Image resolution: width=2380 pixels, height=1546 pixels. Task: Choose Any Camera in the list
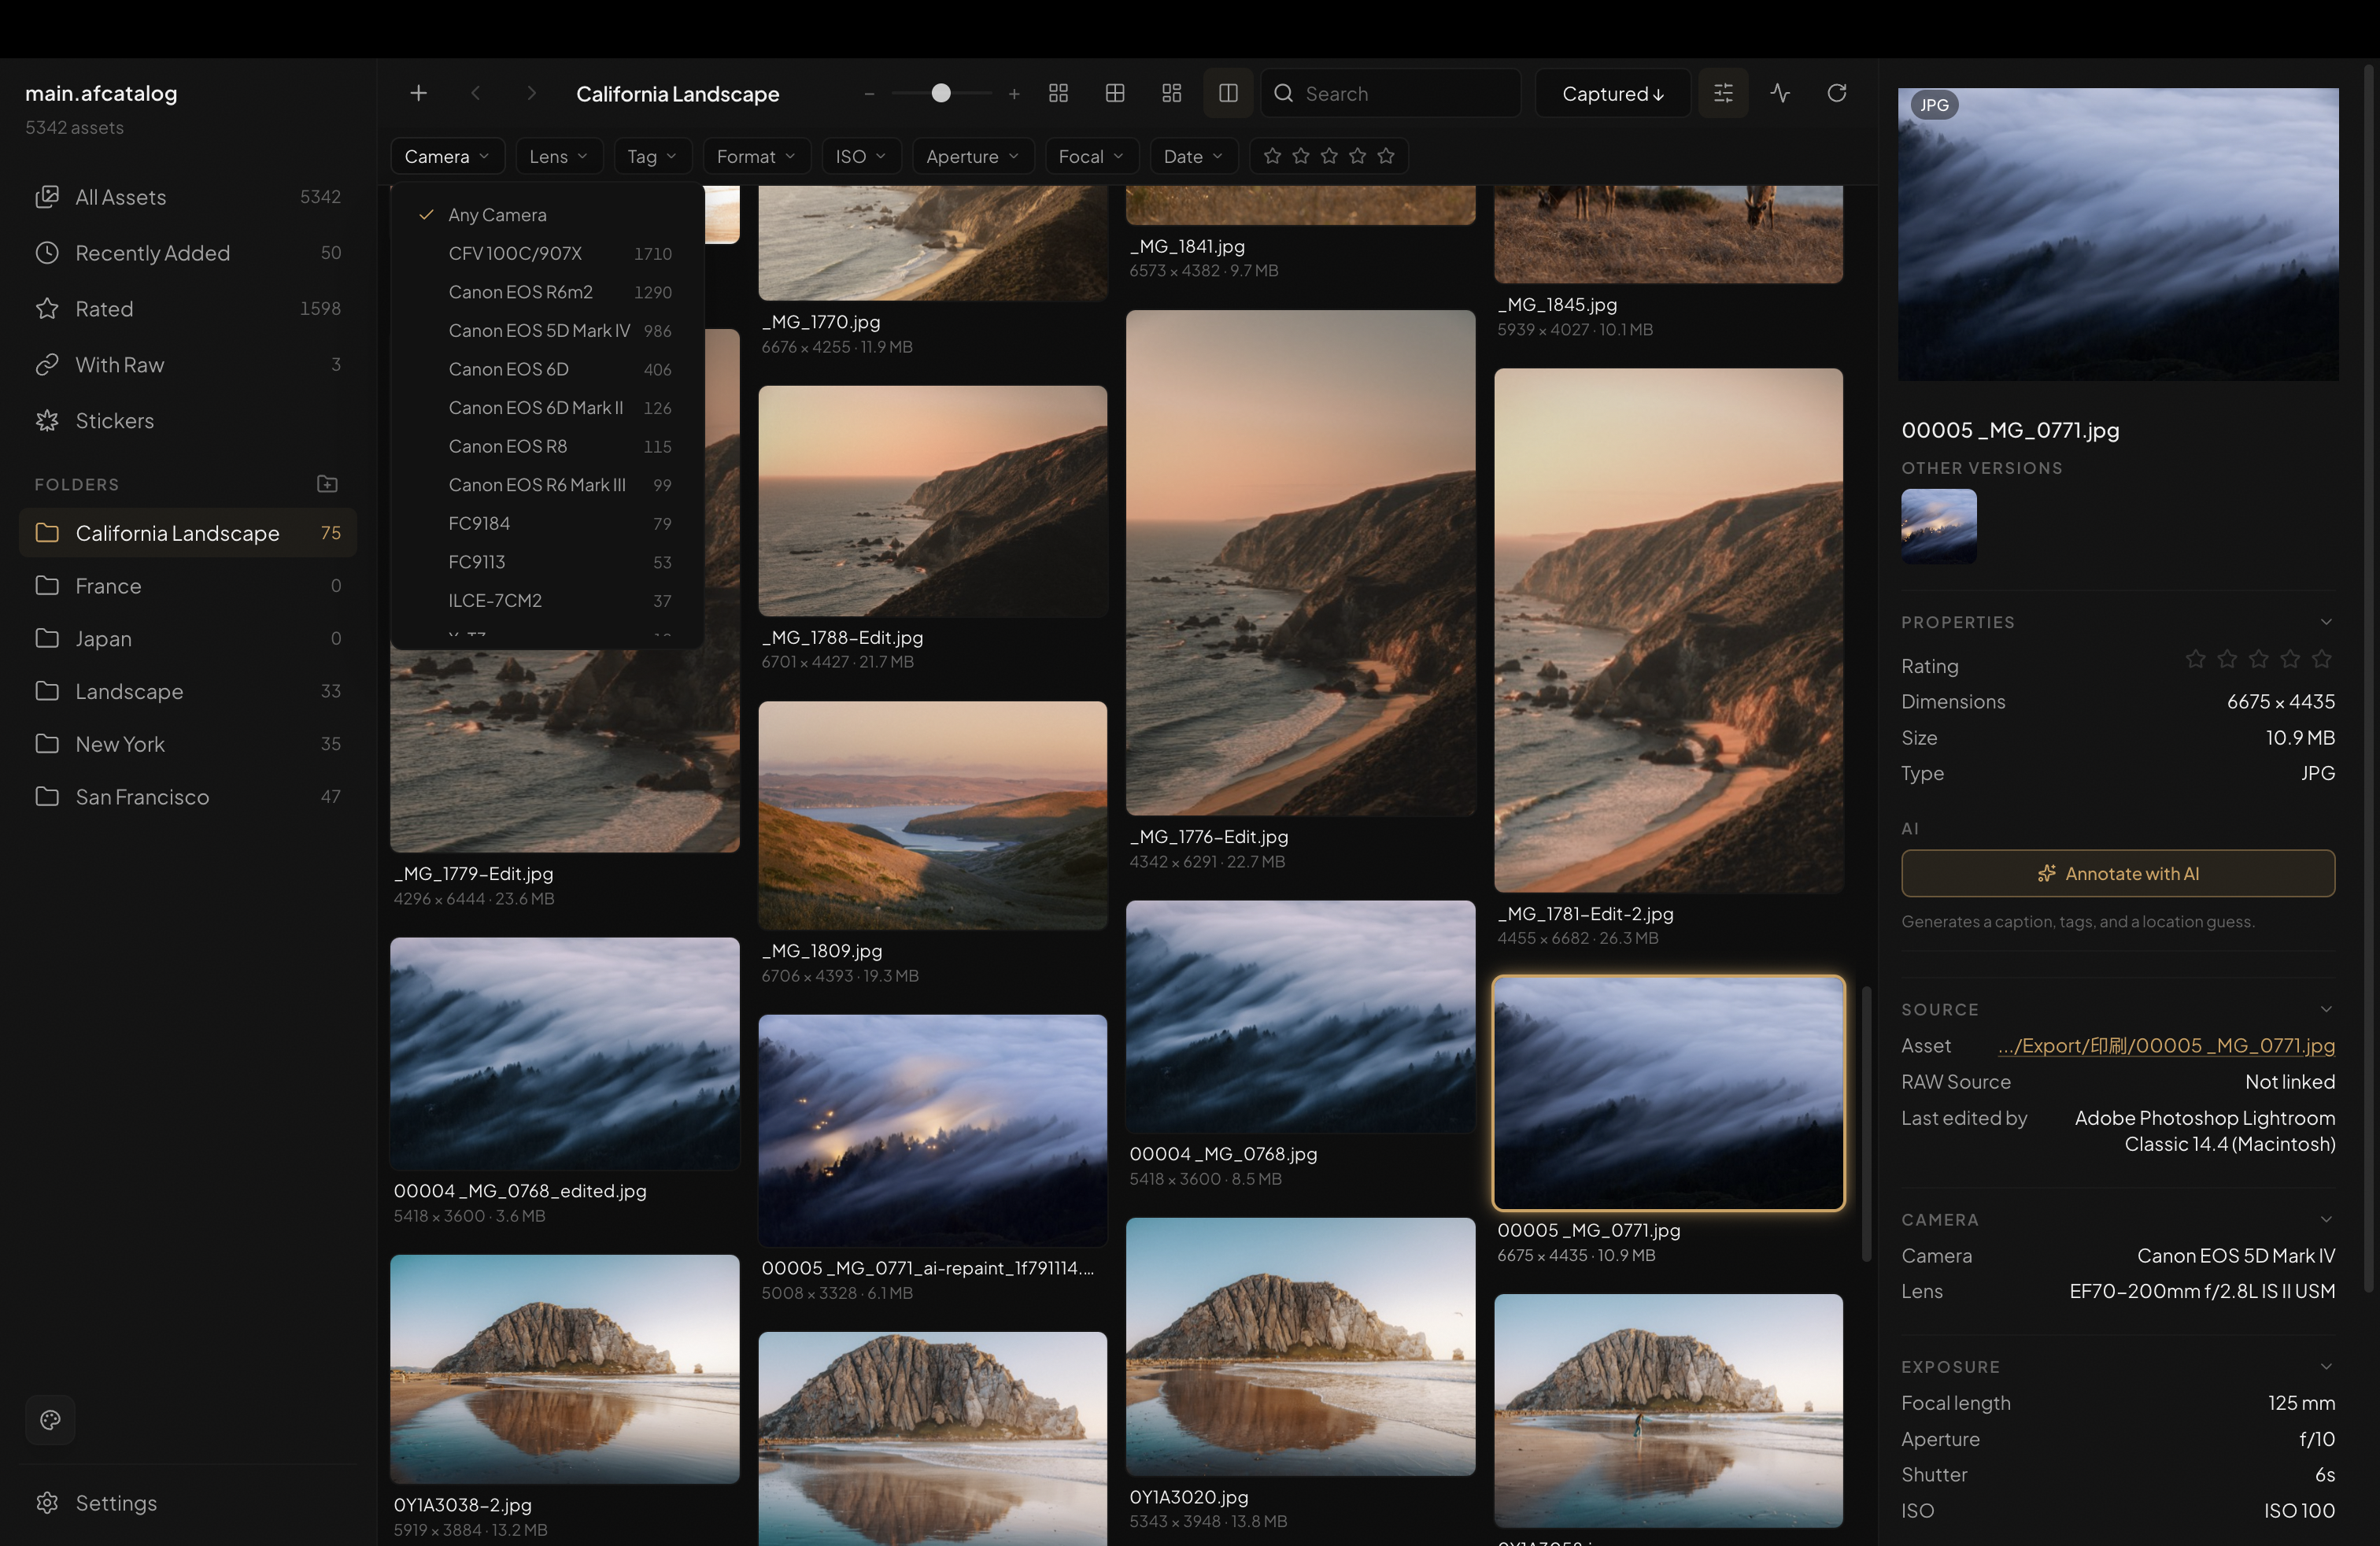pos(547,215)
